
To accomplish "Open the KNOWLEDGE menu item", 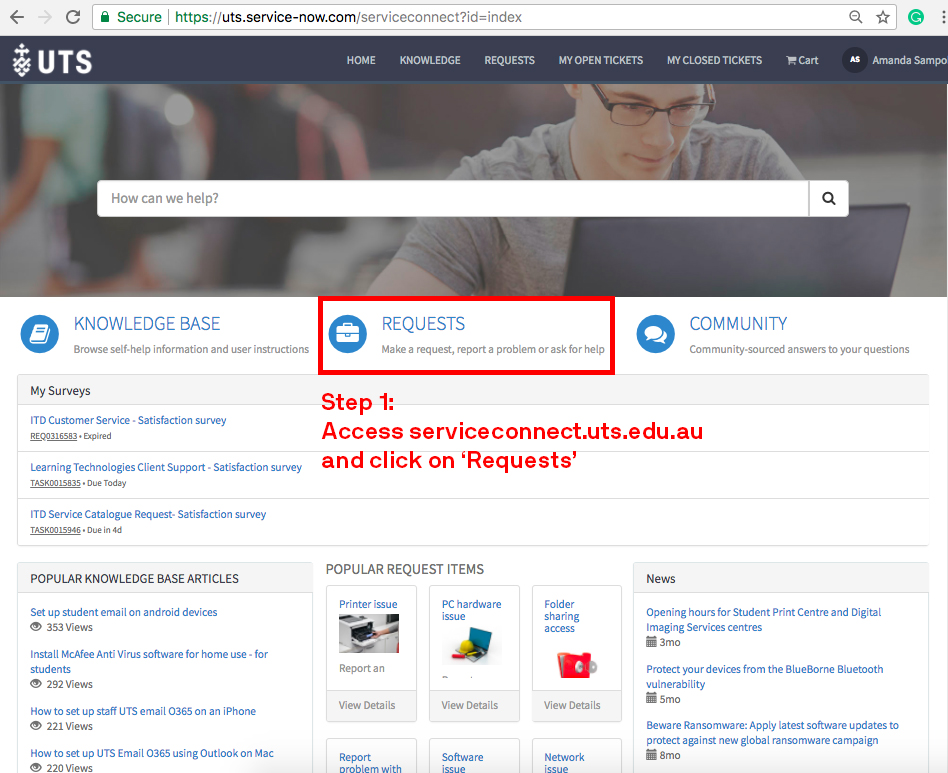I will (x=430, y=60).
